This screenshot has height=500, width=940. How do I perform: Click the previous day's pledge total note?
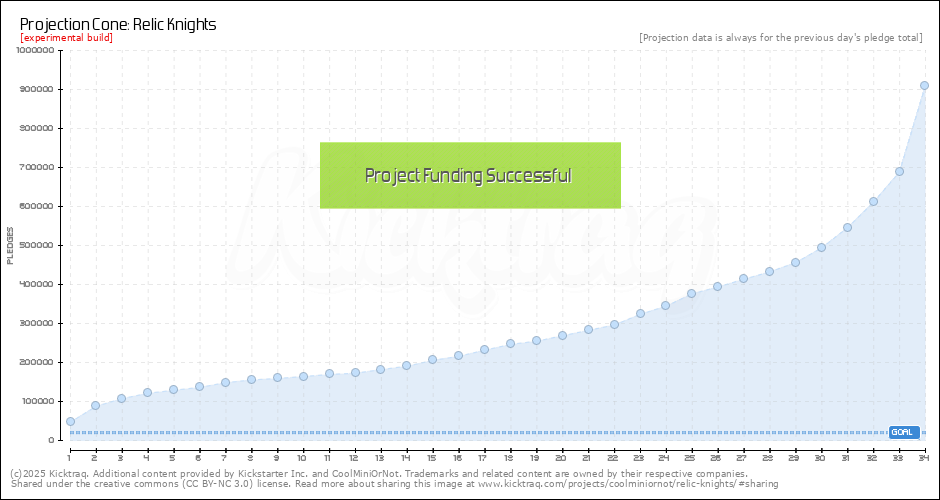tap(781, 38)
